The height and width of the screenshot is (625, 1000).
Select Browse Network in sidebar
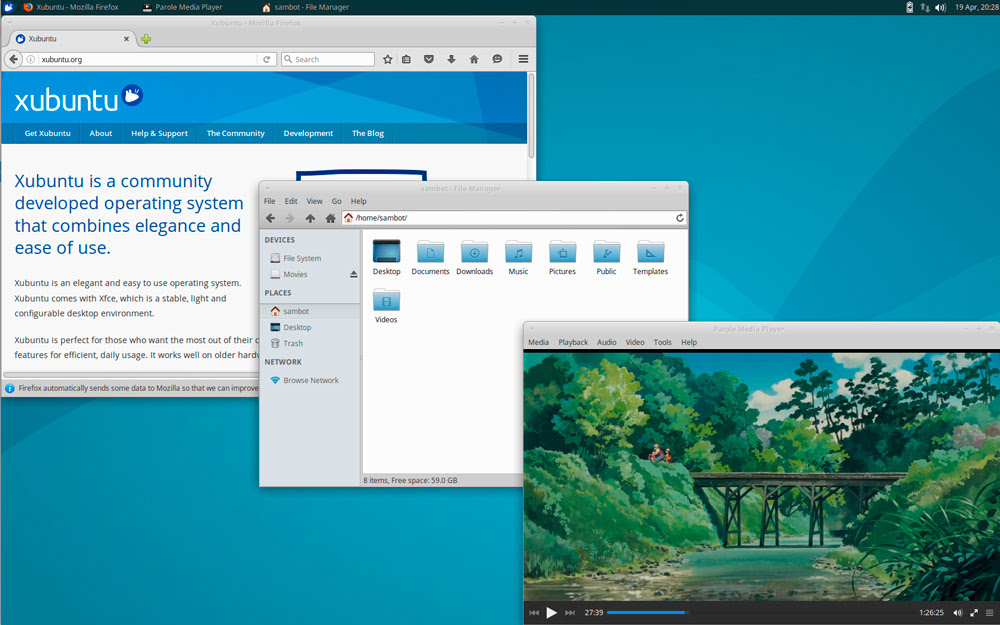tap(310, 380)
